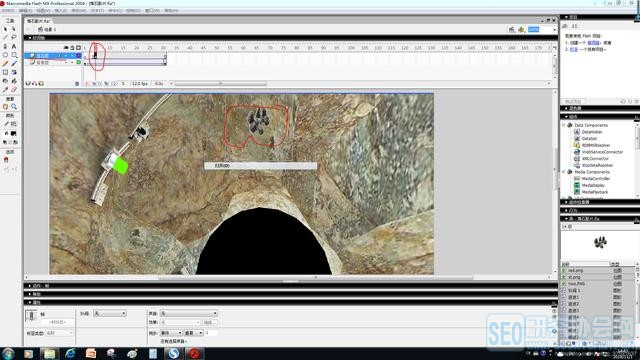Toggle show all layers eye icon
The image size is (640, 360).
pyautogui.click(x=66, y=48)
